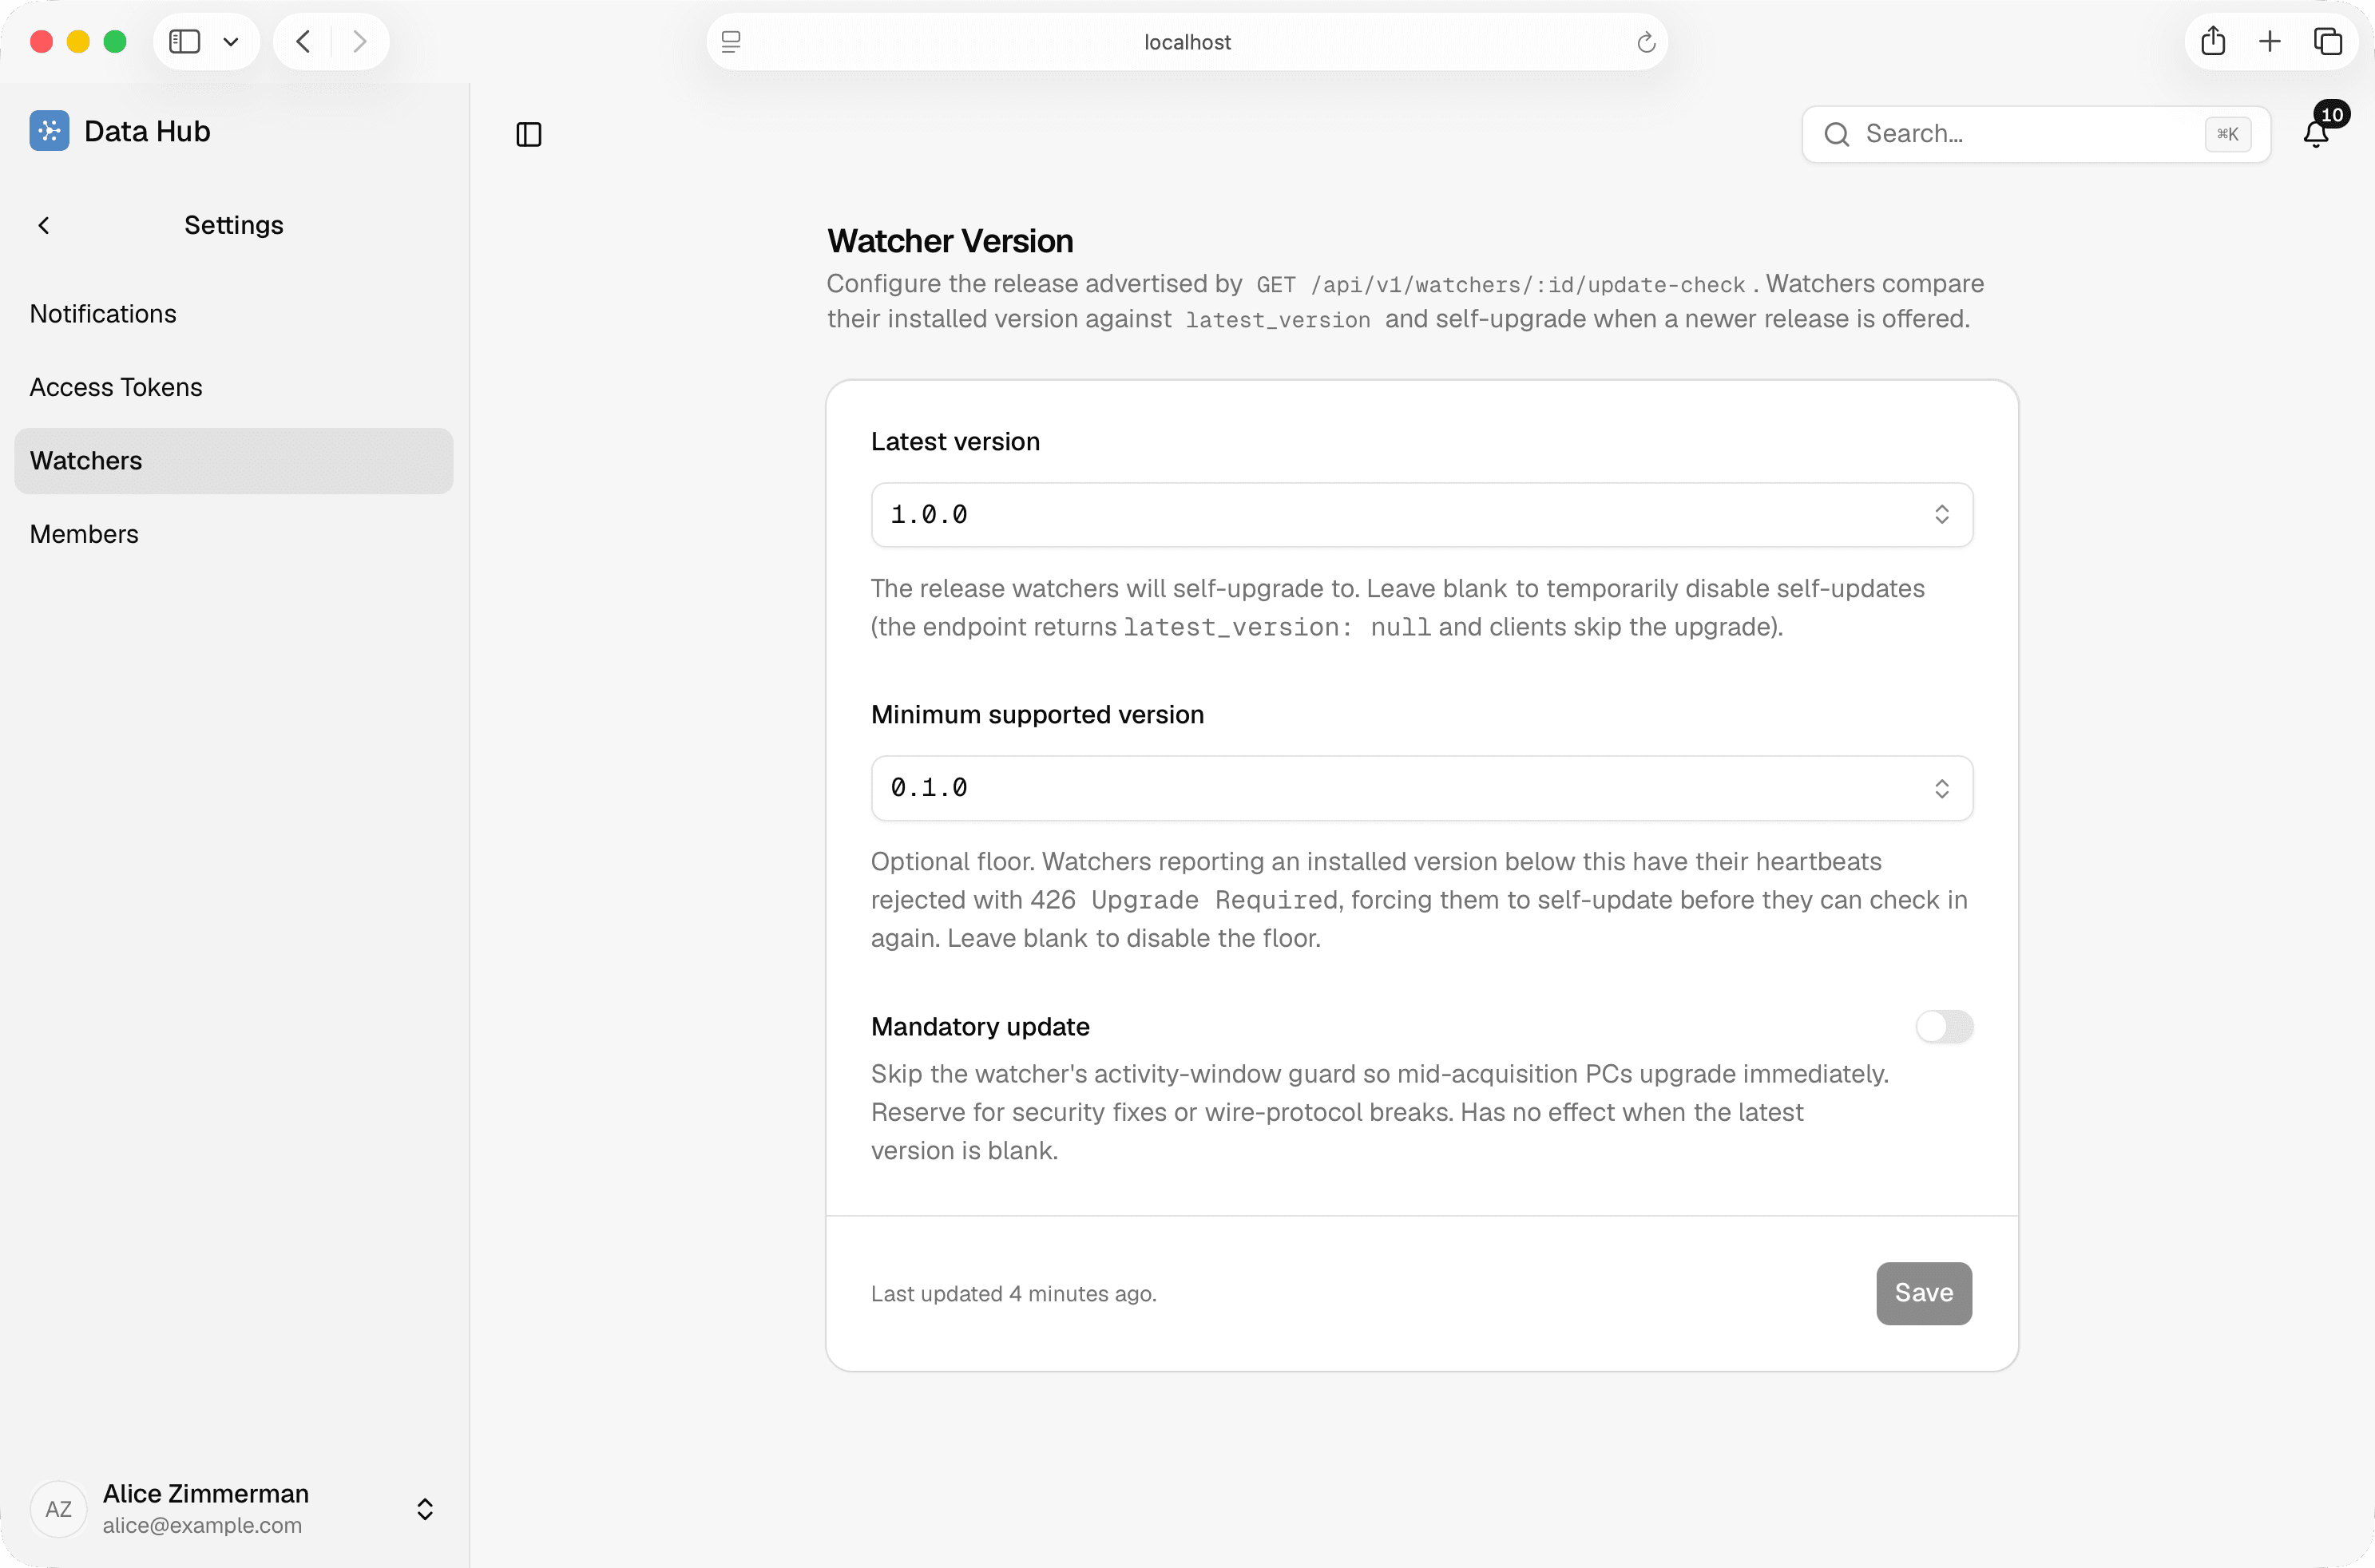2375x1568 pixels.
Task: Open the notifications bell
Action: [x=2316, y=134]
